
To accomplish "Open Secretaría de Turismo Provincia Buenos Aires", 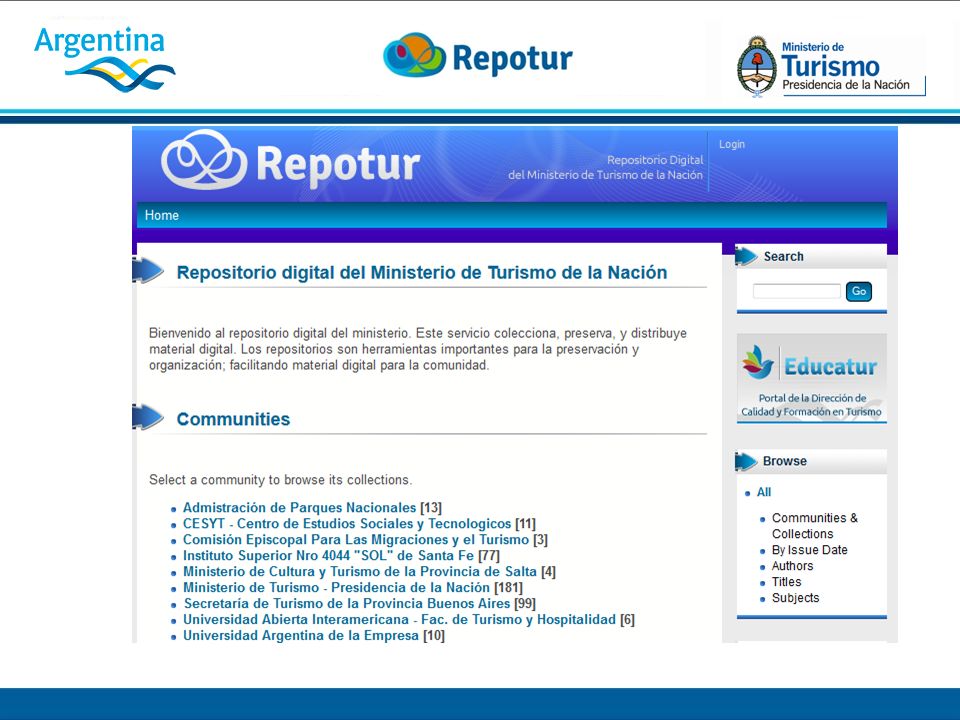I will click(347, 603).
